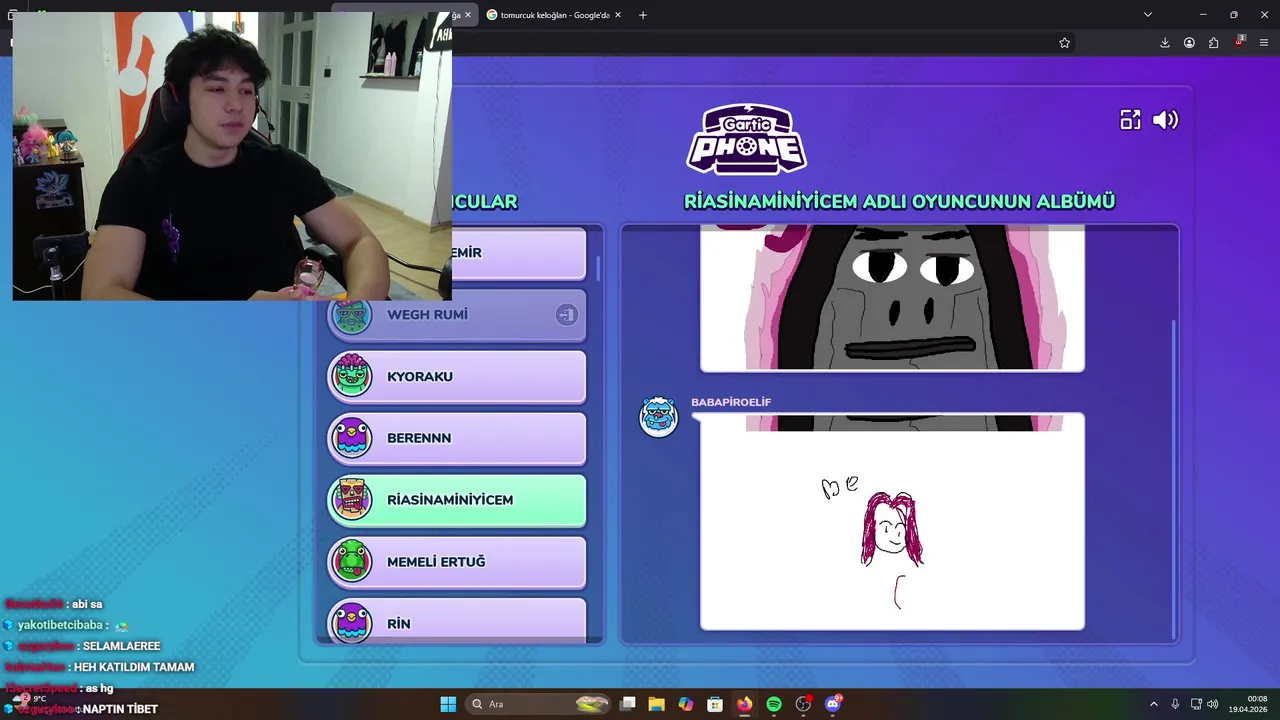Click chat message 'SELAMLAEREE'

121,646
